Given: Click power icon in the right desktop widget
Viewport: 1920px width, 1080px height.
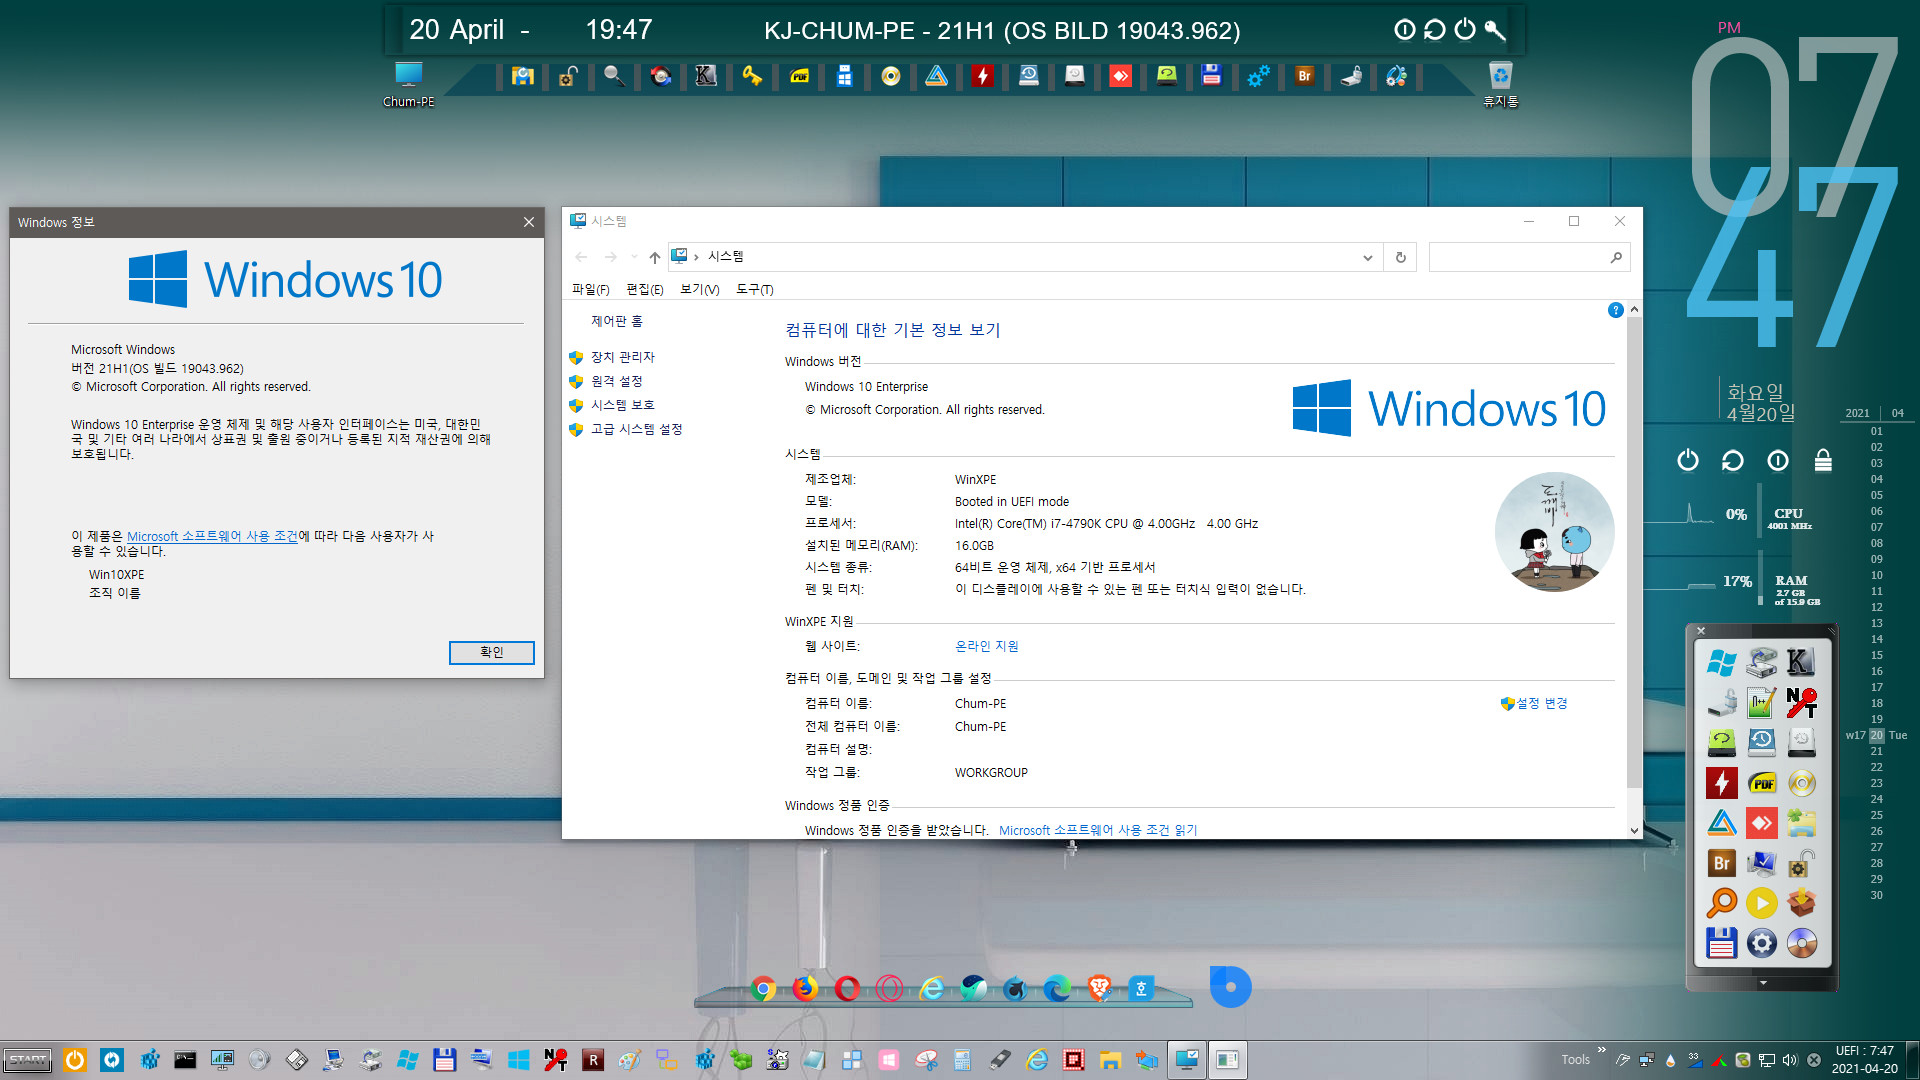Looking at the screenshot, I should (x=1688, y=460).
